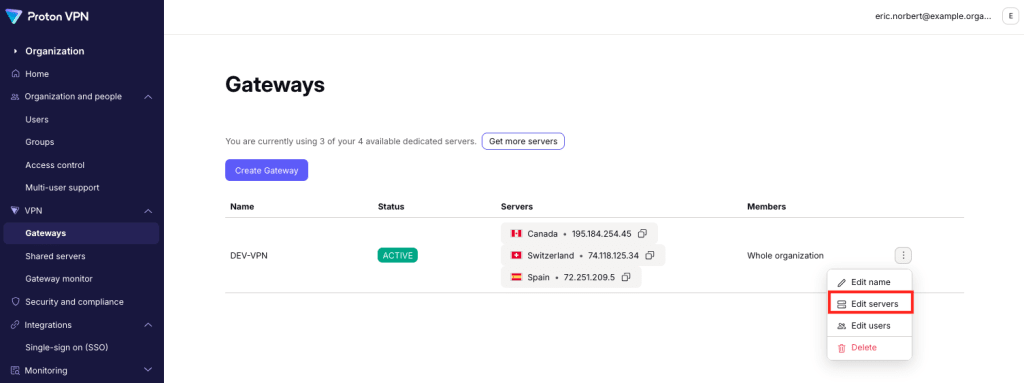
Task: Click IP address 74.118.125.34
Action: coord(613,256)
